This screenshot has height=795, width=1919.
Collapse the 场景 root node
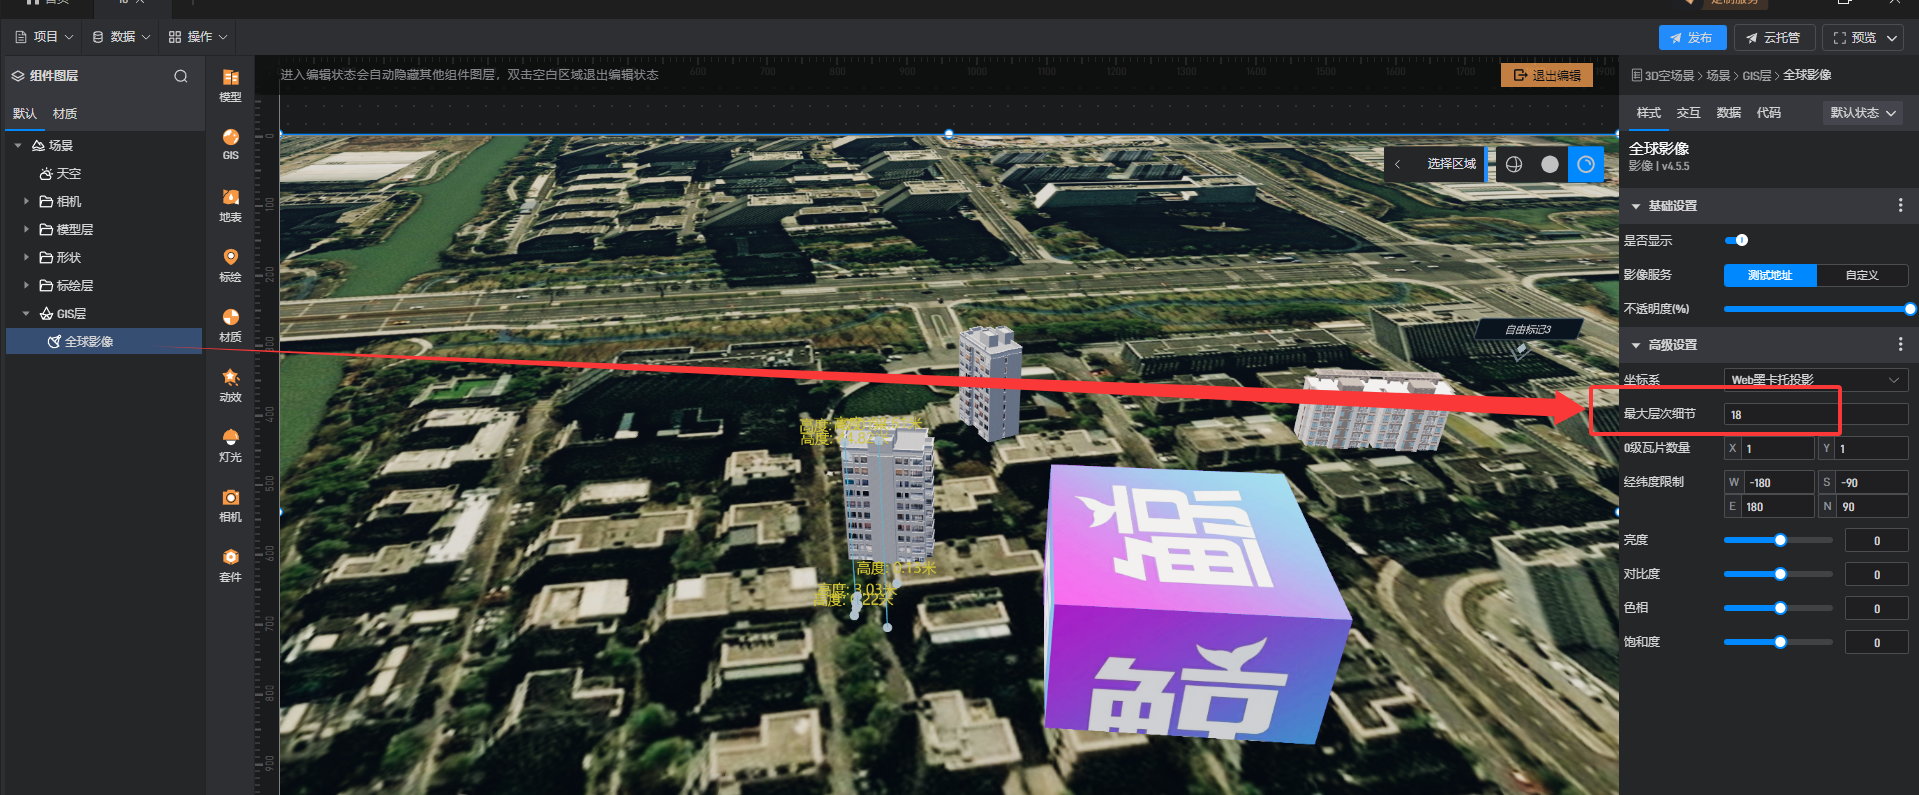(x=18, y=146)
